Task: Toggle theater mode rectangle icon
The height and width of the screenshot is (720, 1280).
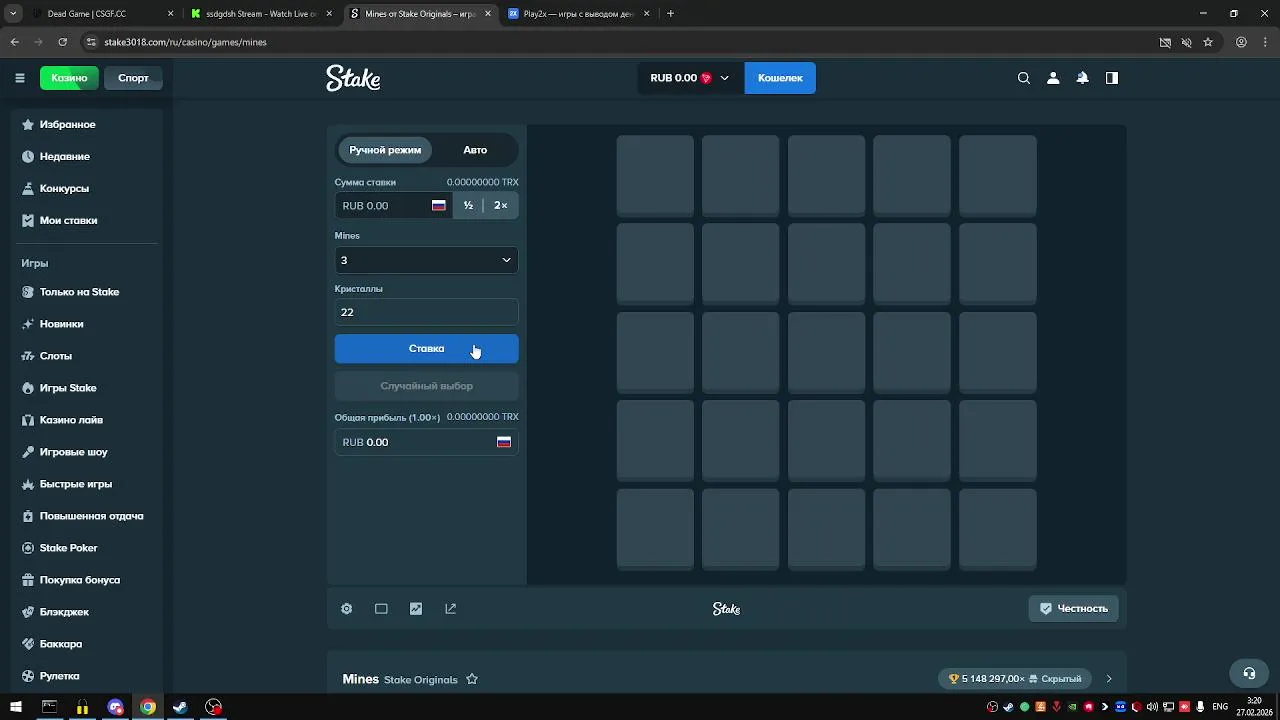Action: 381,609
